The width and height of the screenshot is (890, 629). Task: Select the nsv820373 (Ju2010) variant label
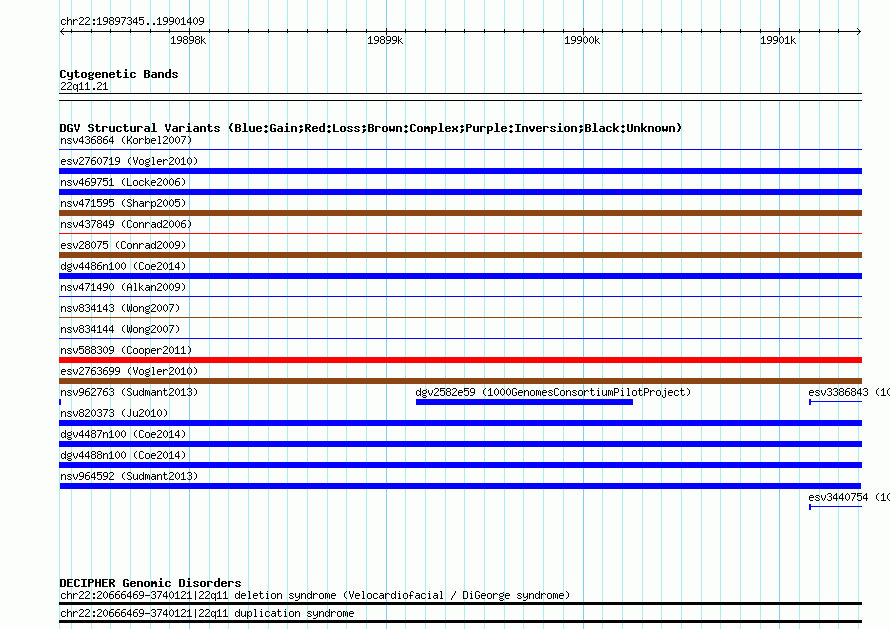(114, 413)
